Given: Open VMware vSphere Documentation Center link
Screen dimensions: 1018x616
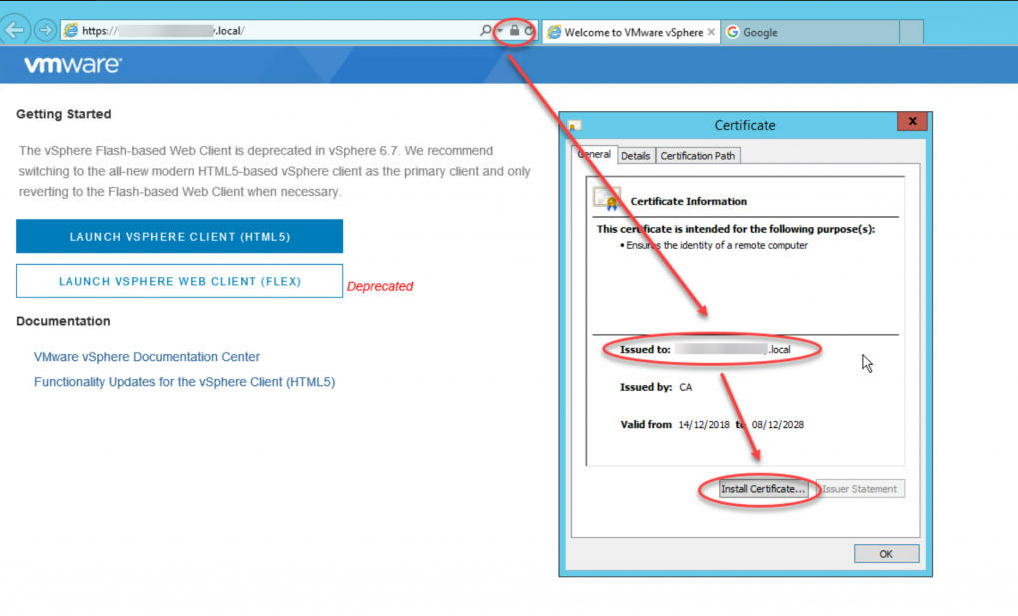Looking at the screenshot, I should coord(147,357).
